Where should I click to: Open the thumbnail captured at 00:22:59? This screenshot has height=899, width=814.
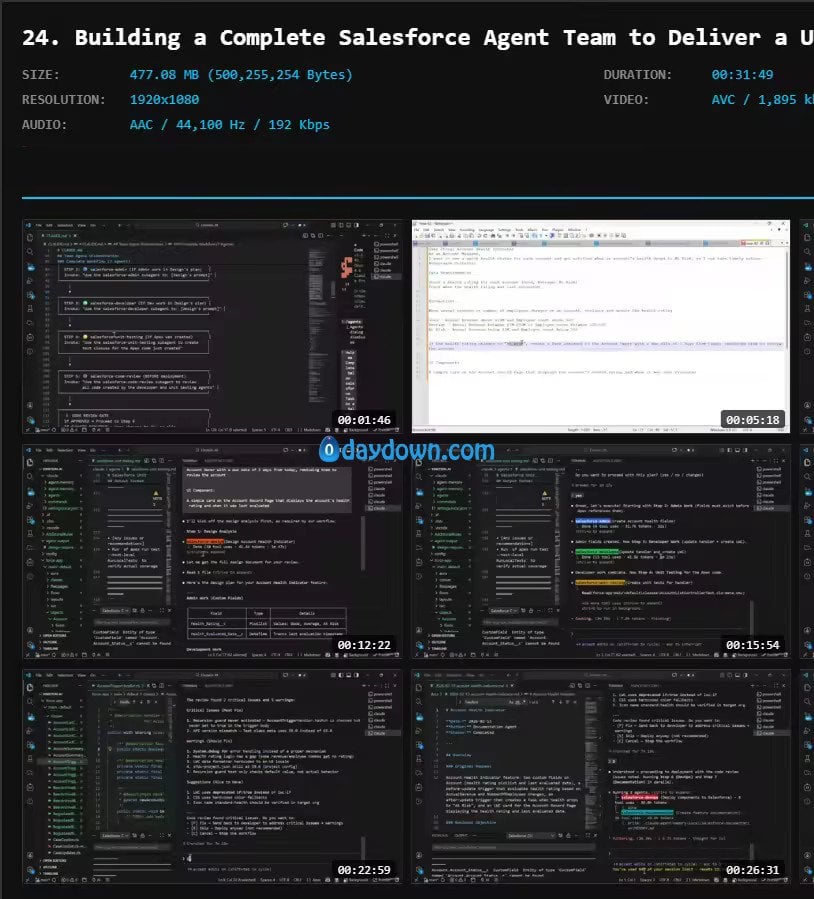tap(212, 776)
